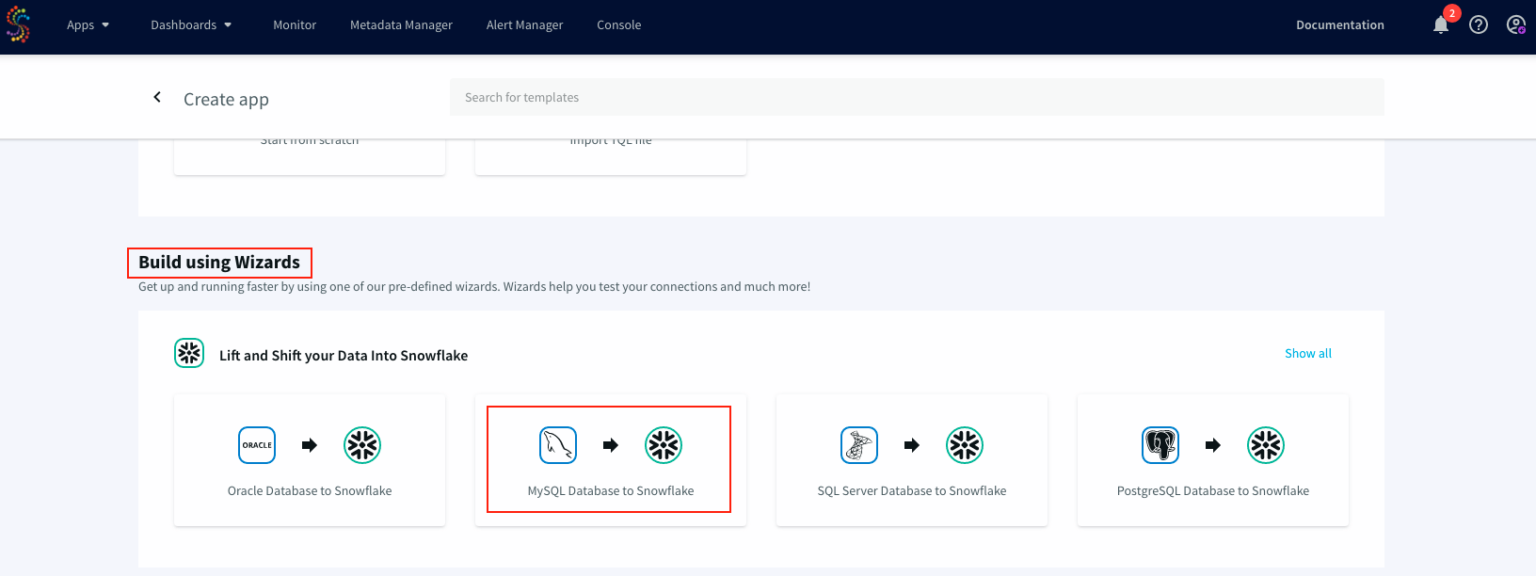Go to Metadata Manager
The width and height of the screenshot is (1536, 576).
point(401,25)
